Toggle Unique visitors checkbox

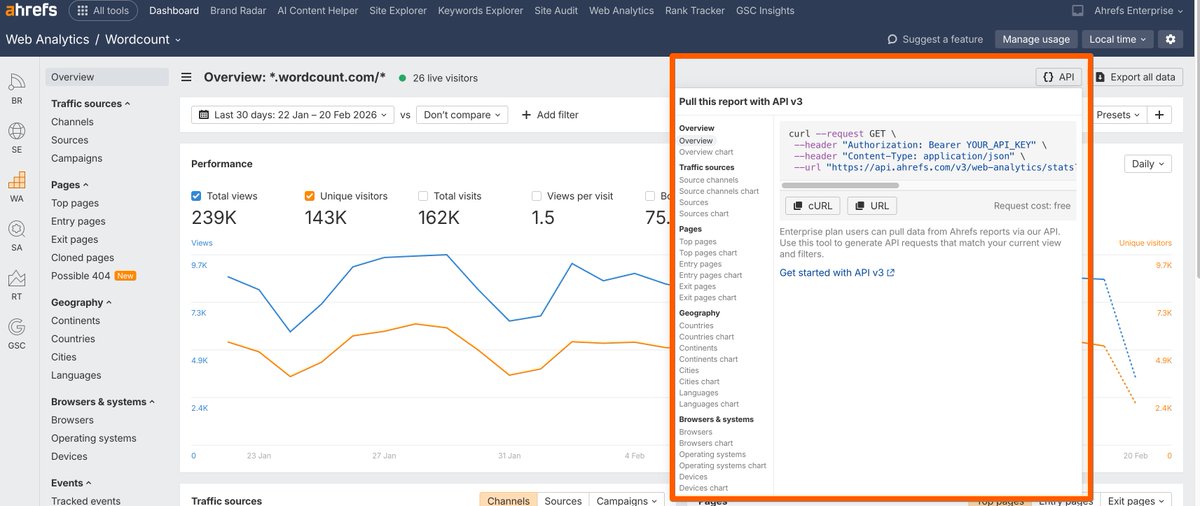point(310,196)
